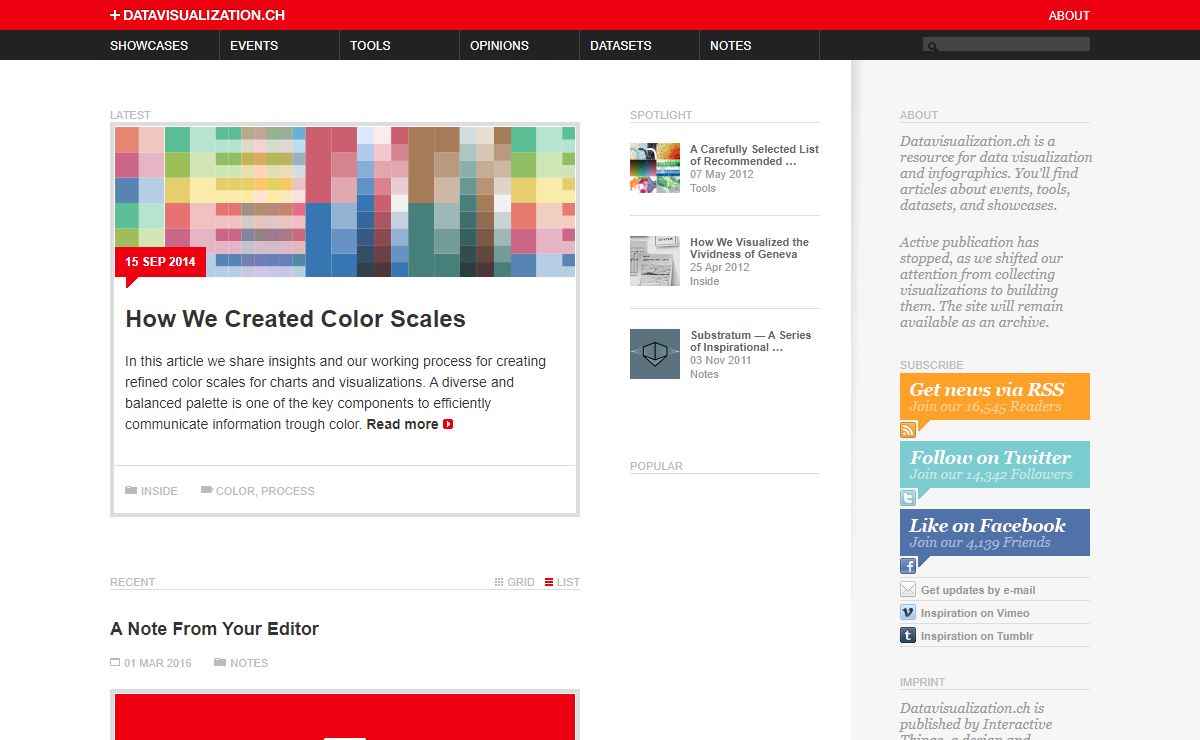Screen dimensions: 1200x740
Task: Click the search magnifier icon
Action: click(932, 46)
